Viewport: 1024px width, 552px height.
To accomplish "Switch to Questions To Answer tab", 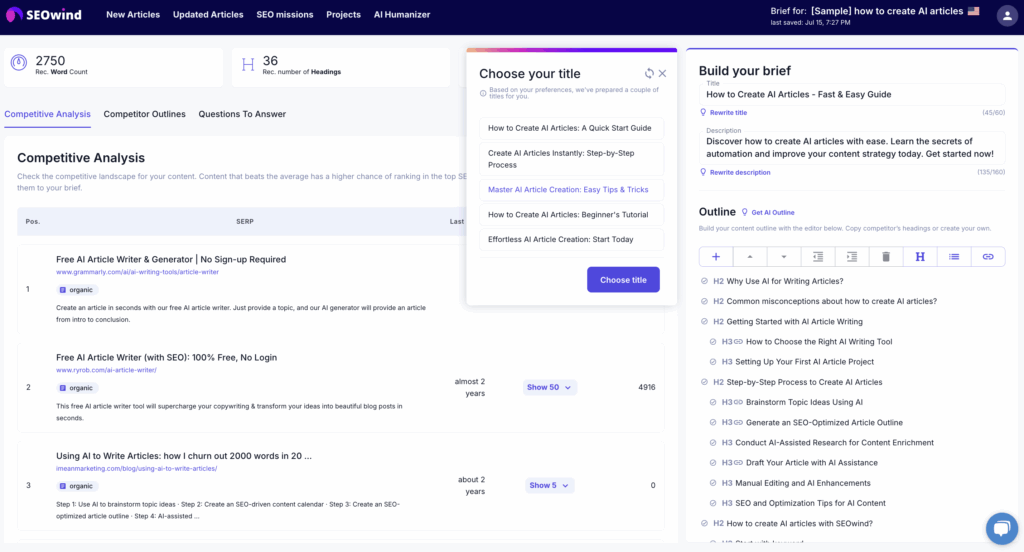I will coord(242,114).
